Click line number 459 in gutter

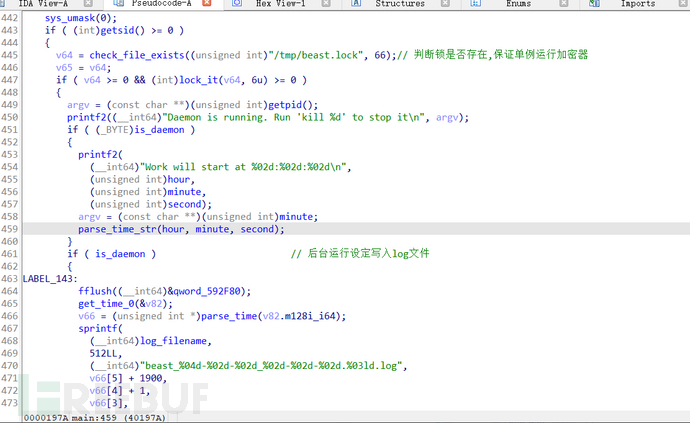[x=10, y=229]
